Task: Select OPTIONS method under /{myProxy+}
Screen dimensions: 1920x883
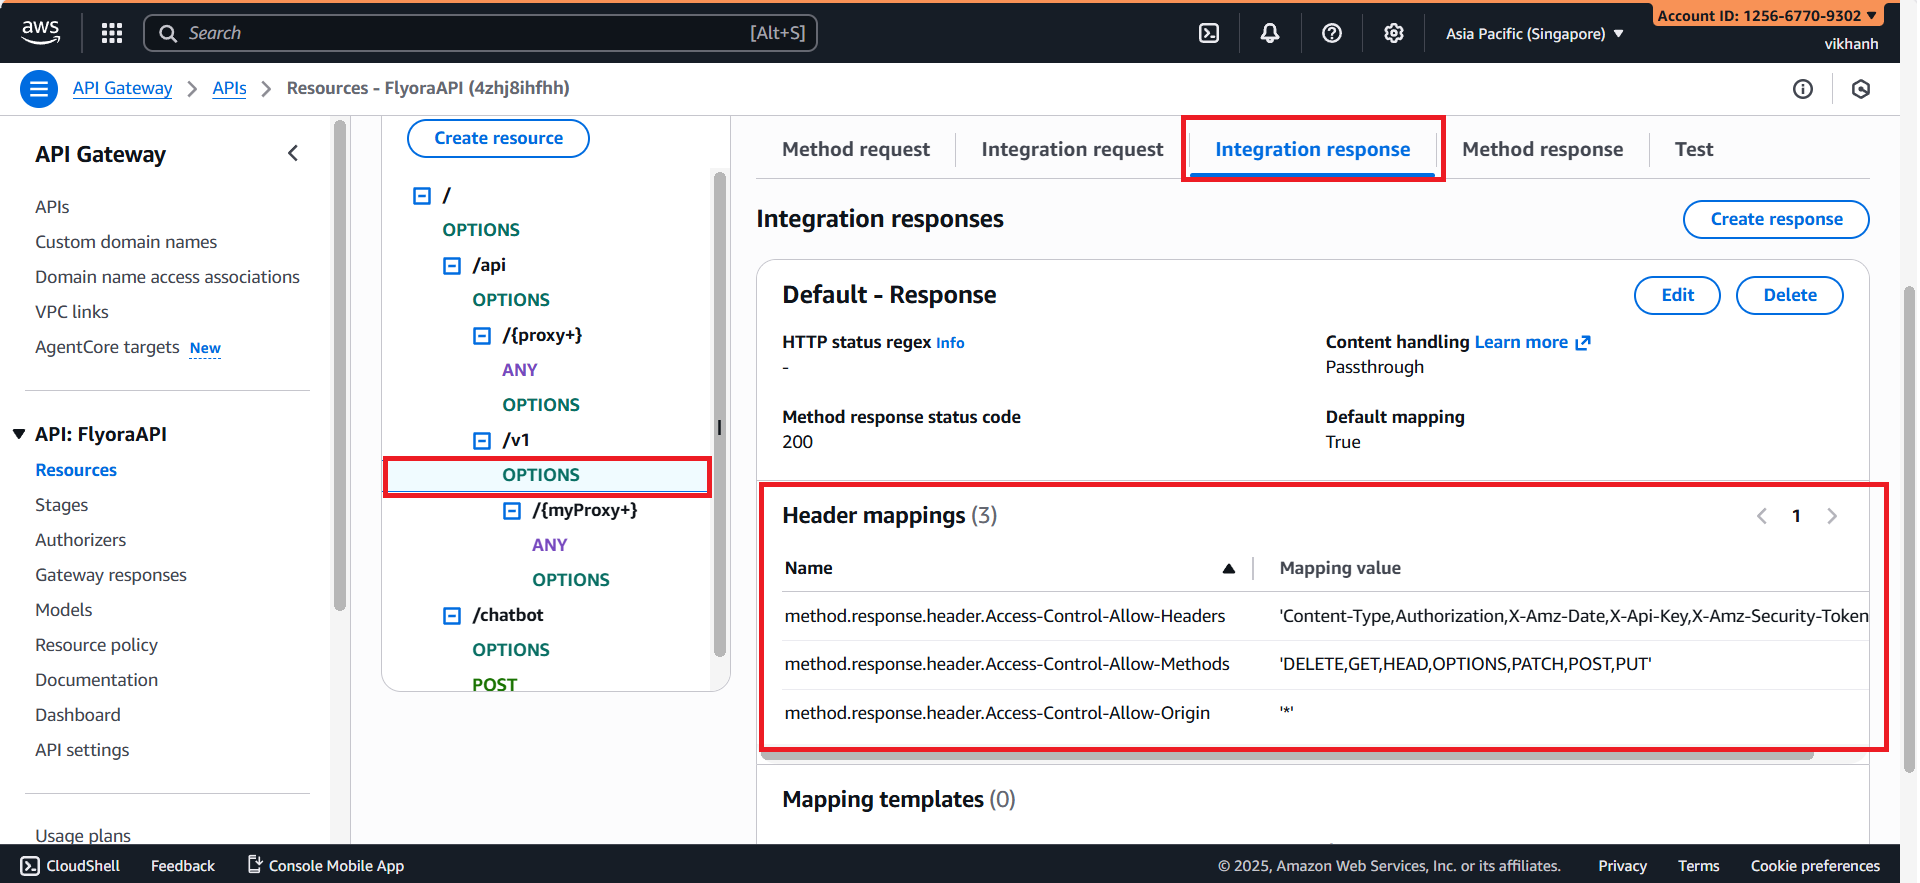Action: click(571, 580)
